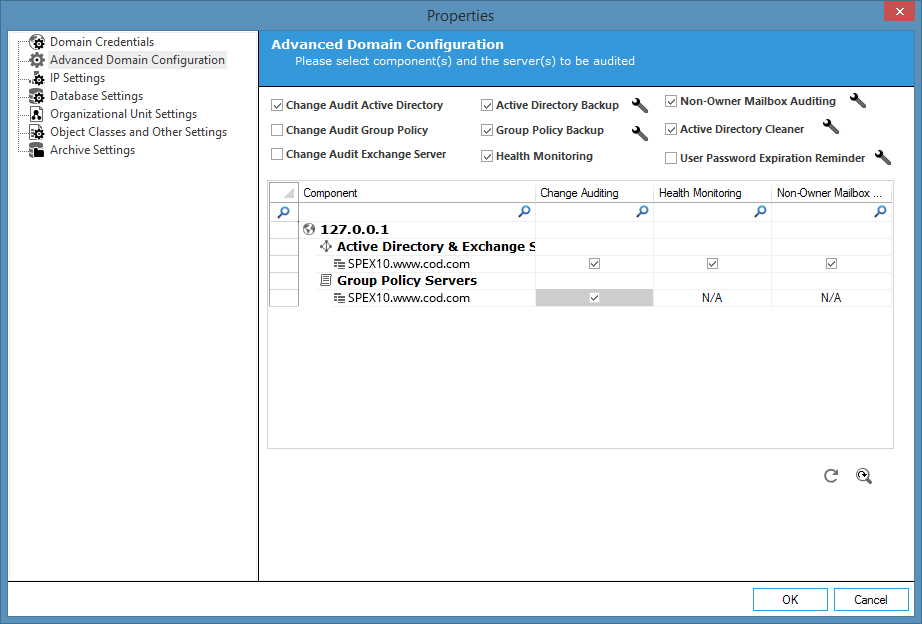Viewport: 922px width, 624px height.
Task: Click the Cancel button
Action: click(871, 600)
